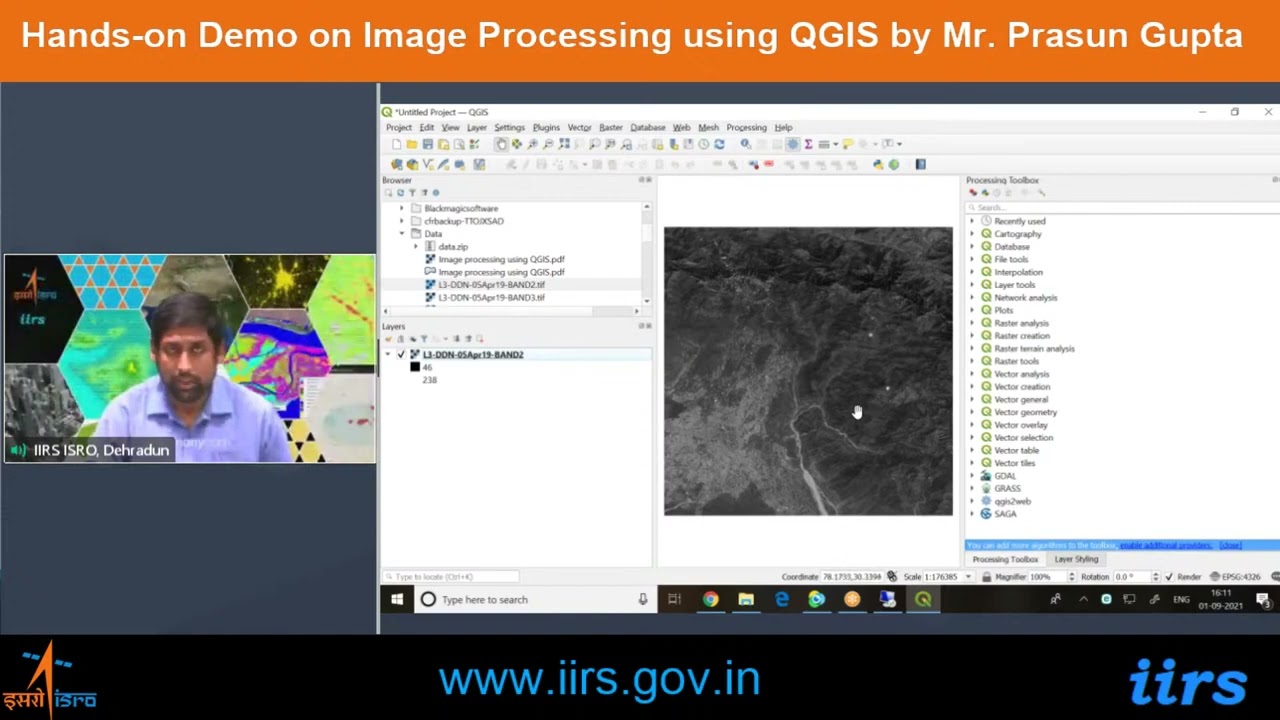This screenshot has height=720, width=1280.
Task: Open the Scale dropdown in status bar
Action: click(x=967, y=577)
